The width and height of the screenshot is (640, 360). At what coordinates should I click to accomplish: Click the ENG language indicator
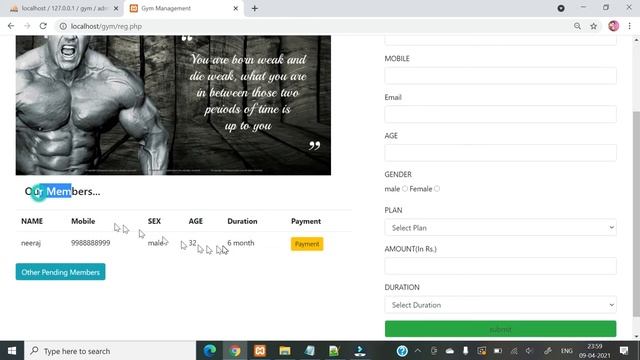(x=567, y=351)
